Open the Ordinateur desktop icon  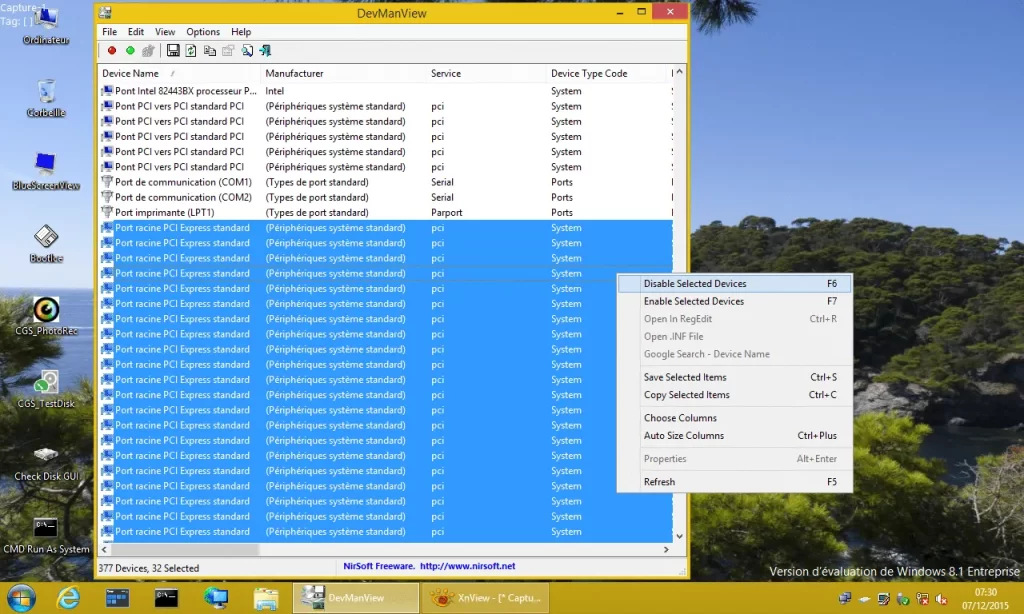[46, 25]
